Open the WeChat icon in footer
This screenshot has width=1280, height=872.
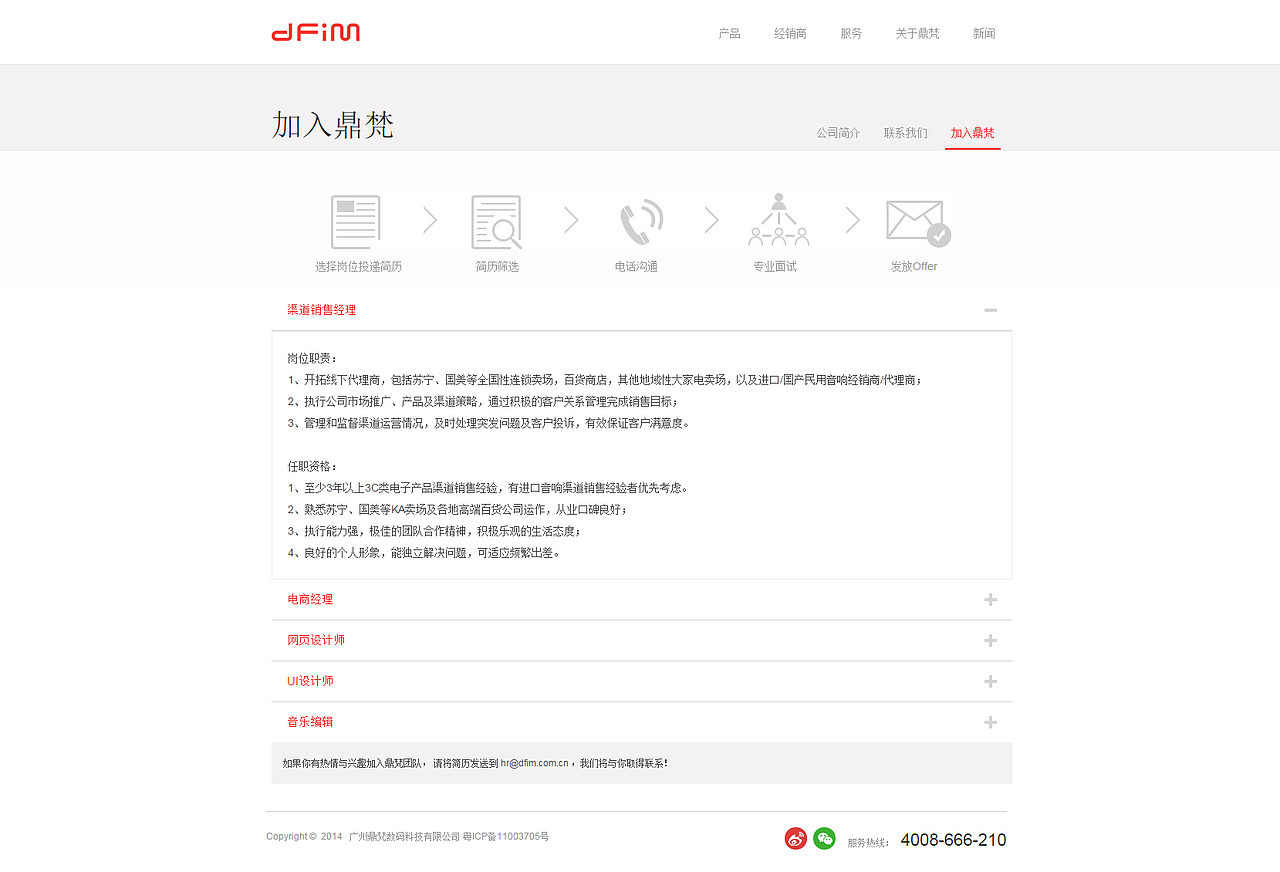(824, 839)
